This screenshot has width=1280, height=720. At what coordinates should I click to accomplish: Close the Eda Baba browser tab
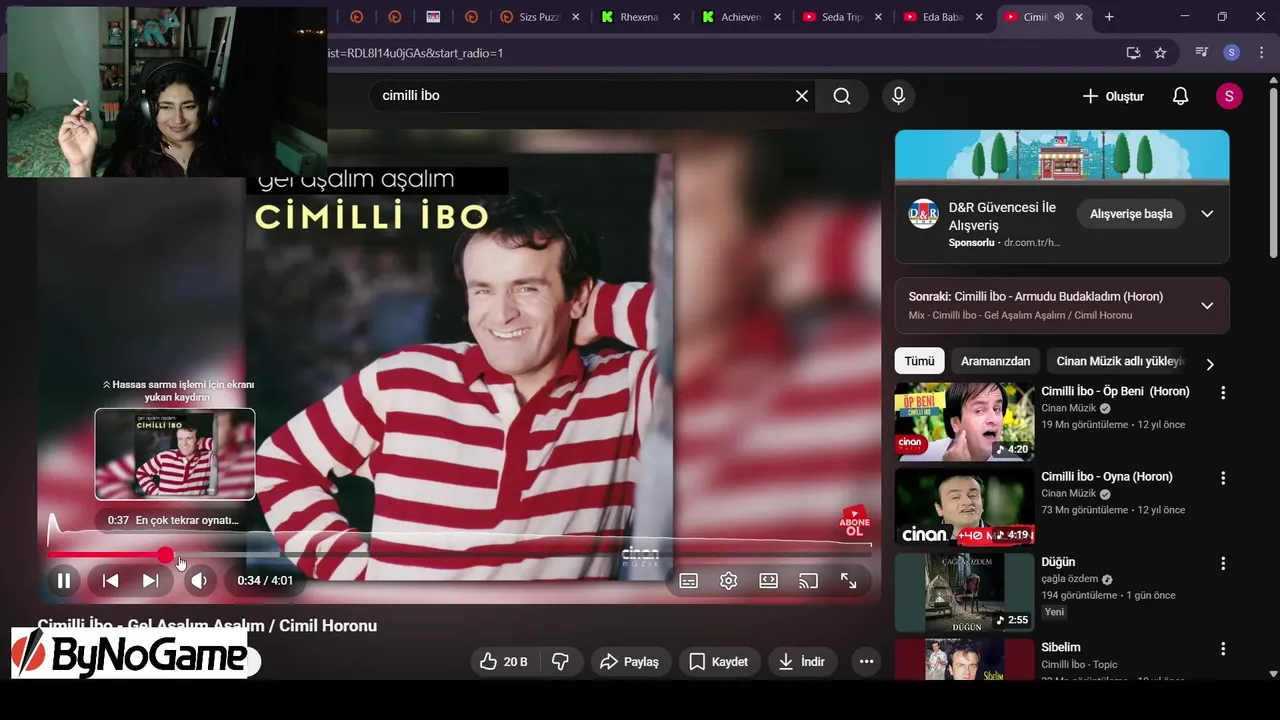click(x=979, y=17)
